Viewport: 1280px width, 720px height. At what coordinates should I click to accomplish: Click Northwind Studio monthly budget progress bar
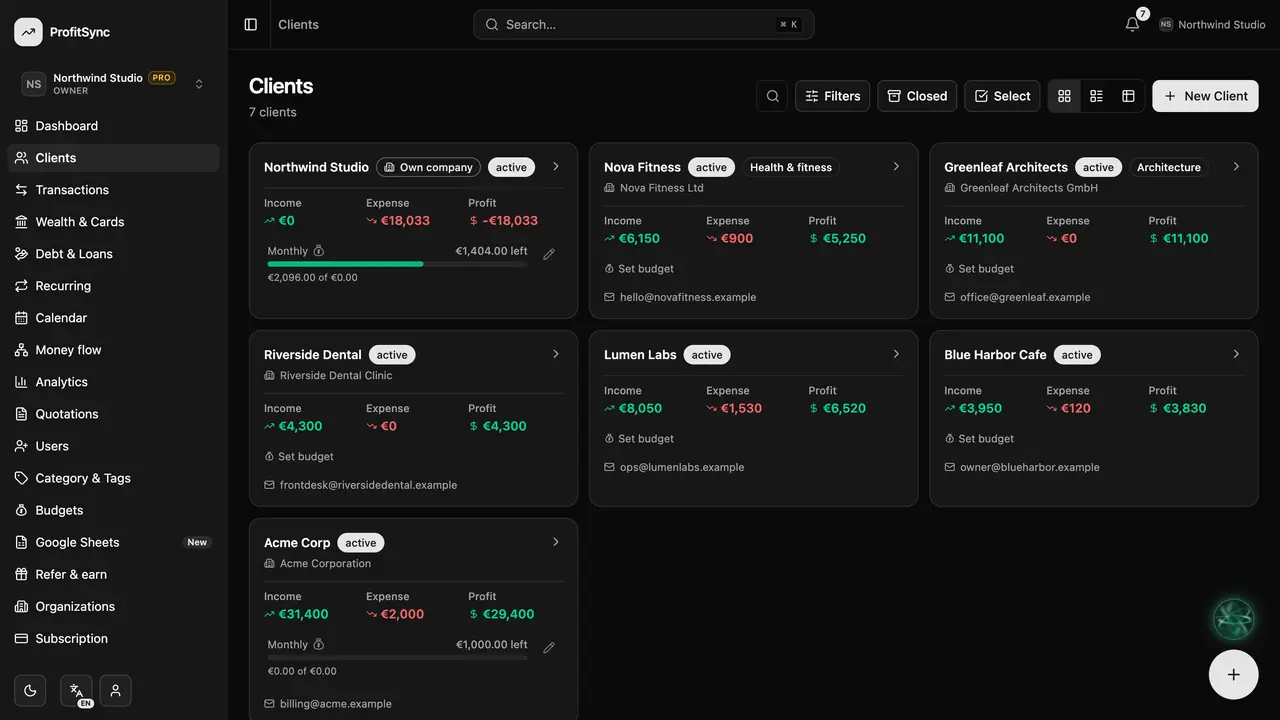[x=397, y=264]
